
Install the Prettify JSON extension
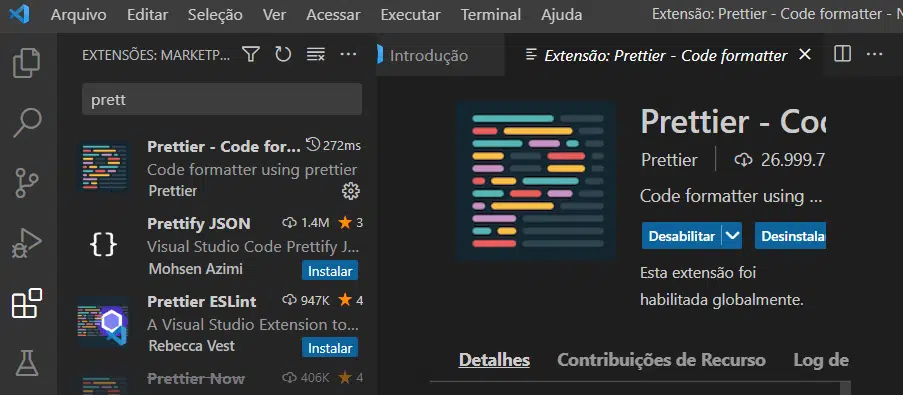click(330, 271)
